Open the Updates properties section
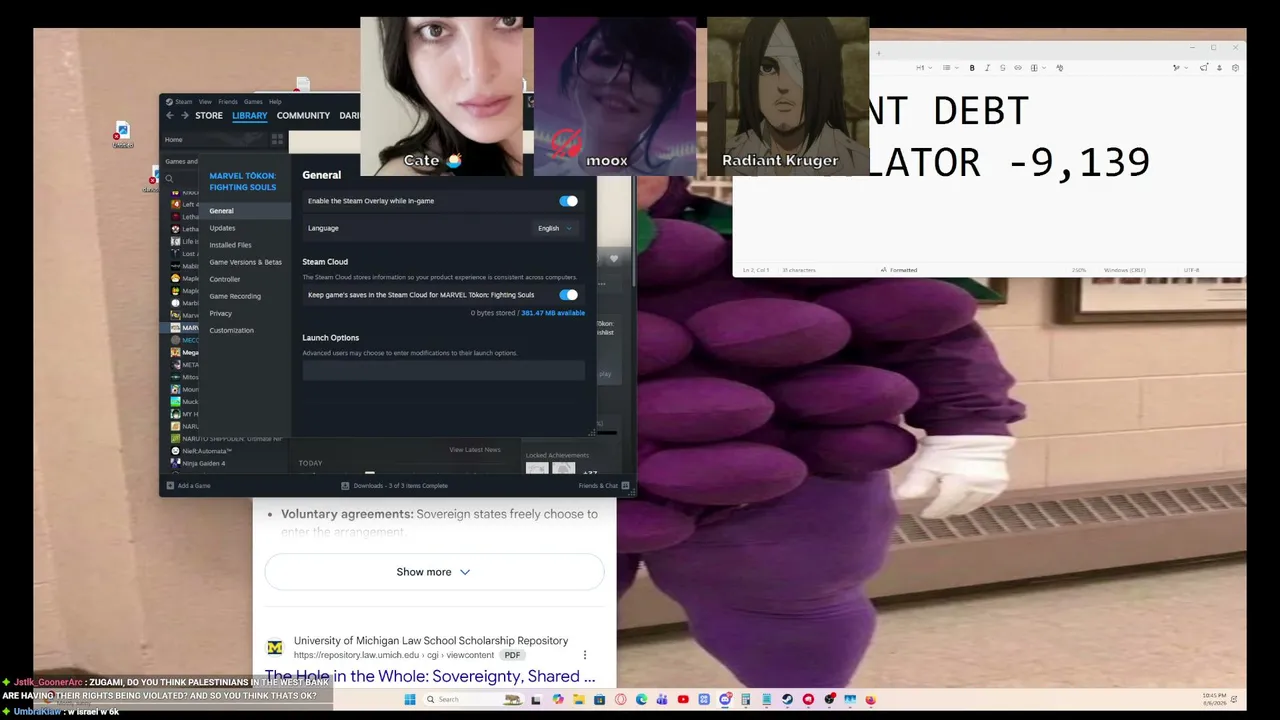 245,228
